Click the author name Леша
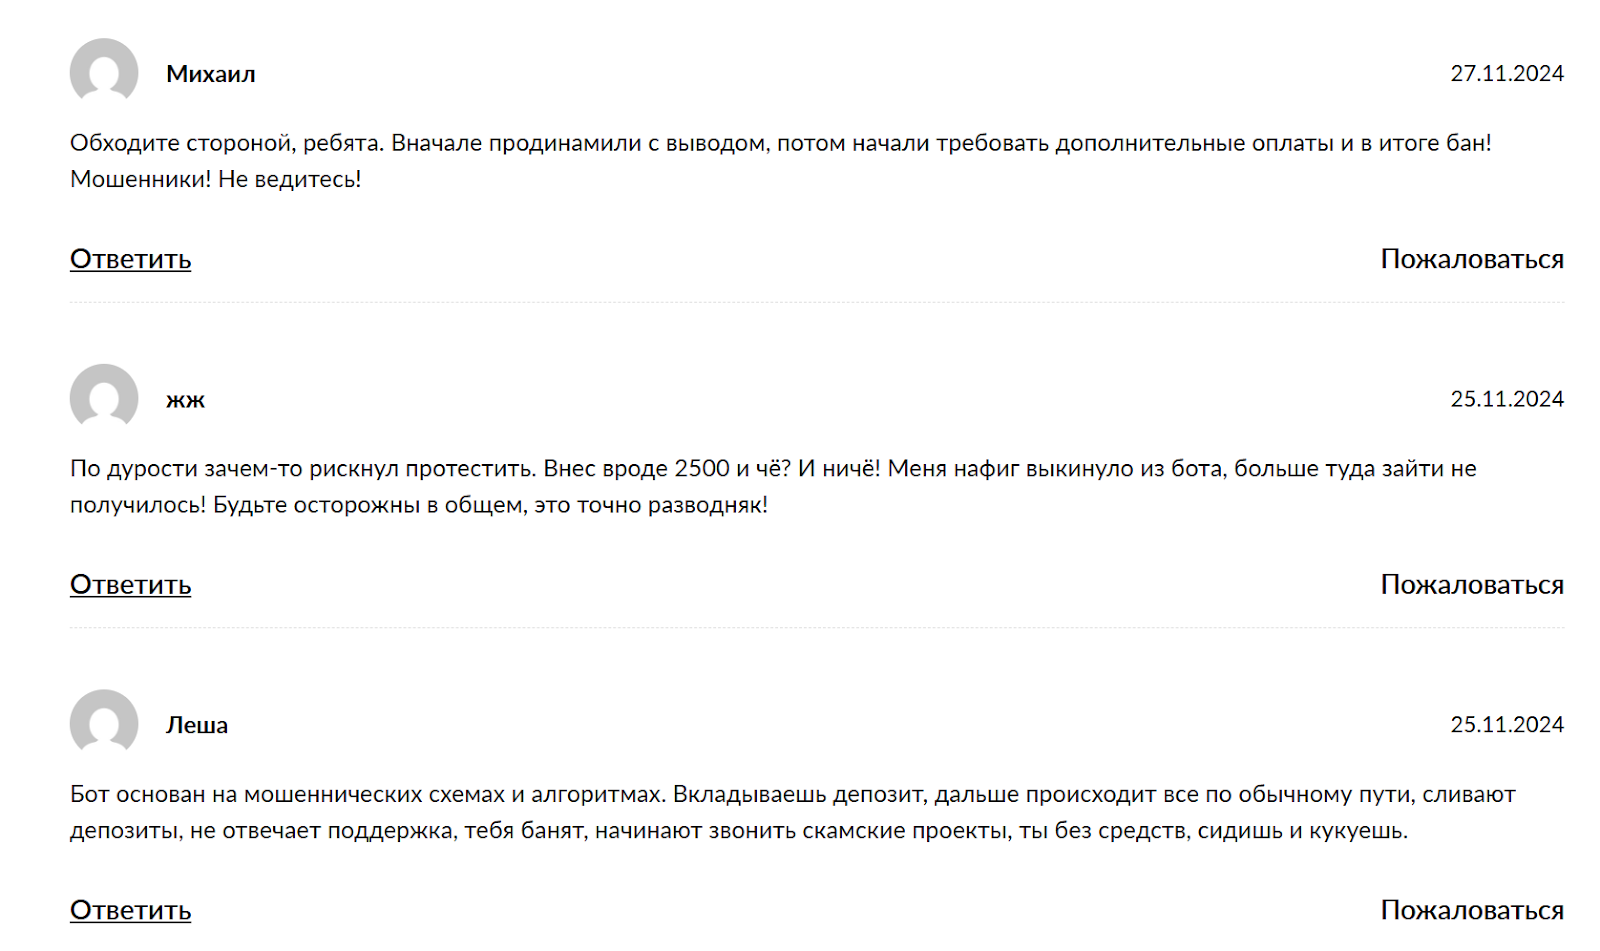1600x951 pixels. pyautogui.click(x=197, y=725)
